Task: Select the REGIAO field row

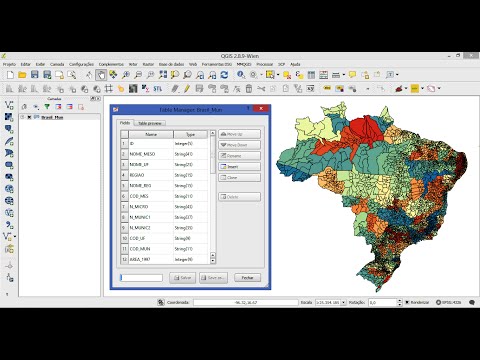Action: [x=164, y=175]
